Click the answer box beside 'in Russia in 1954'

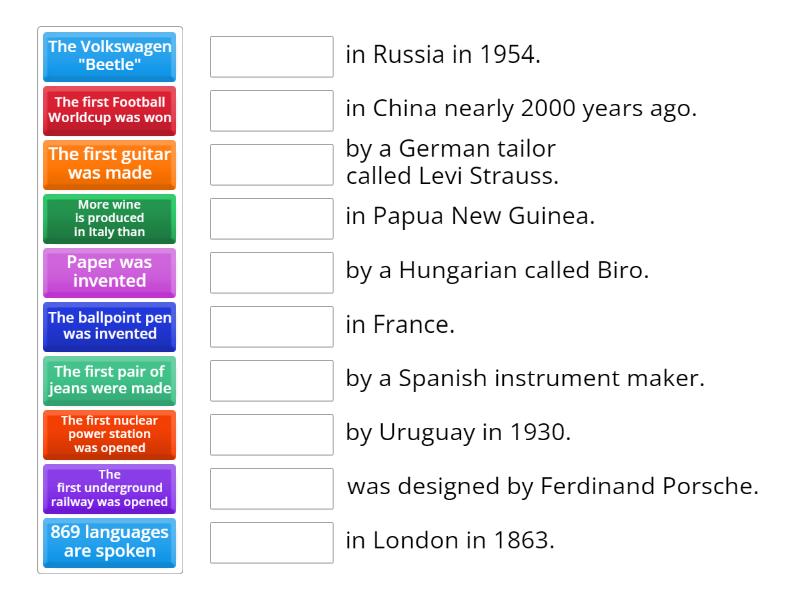(x=270, y=57)
